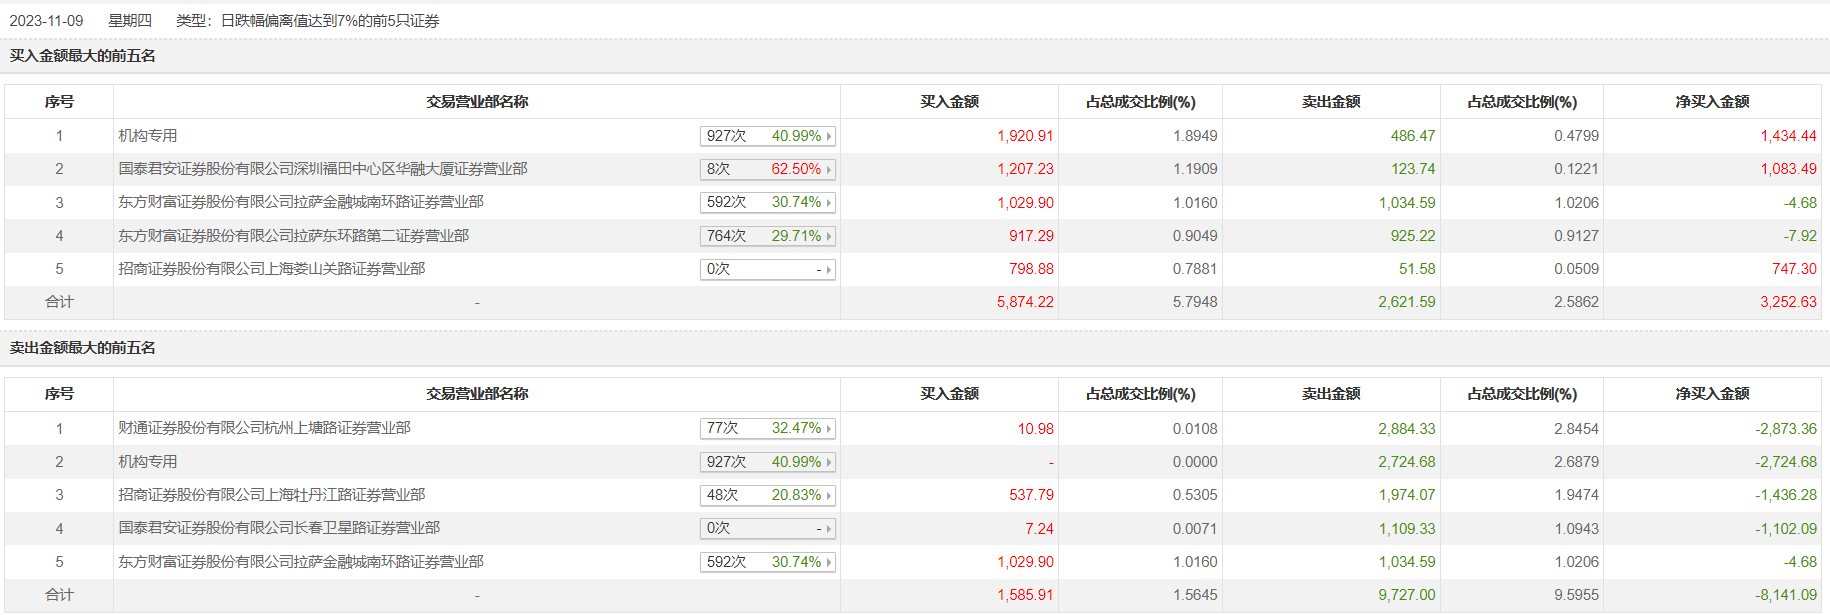This screenshot has height=615, width=1830.
Task: Click the arrow icon beside 8次 62.50%
Action: coord(828,170)
